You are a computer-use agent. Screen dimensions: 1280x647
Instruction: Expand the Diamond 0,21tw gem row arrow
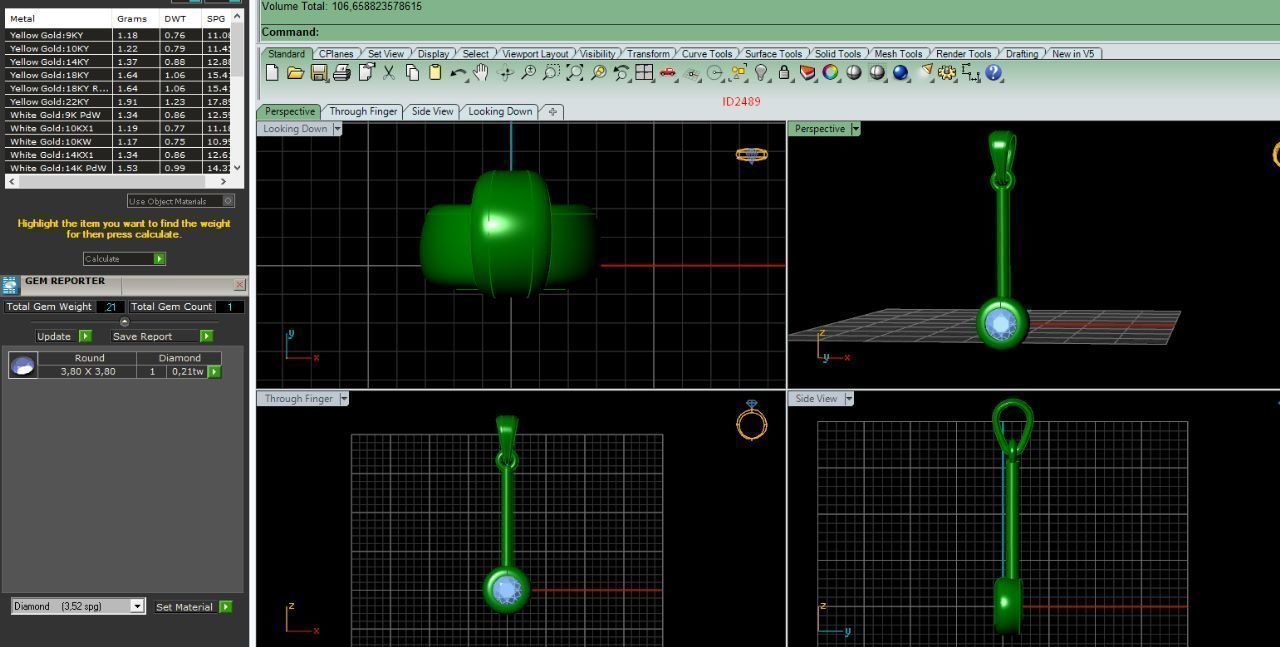(x=214, y=371)
